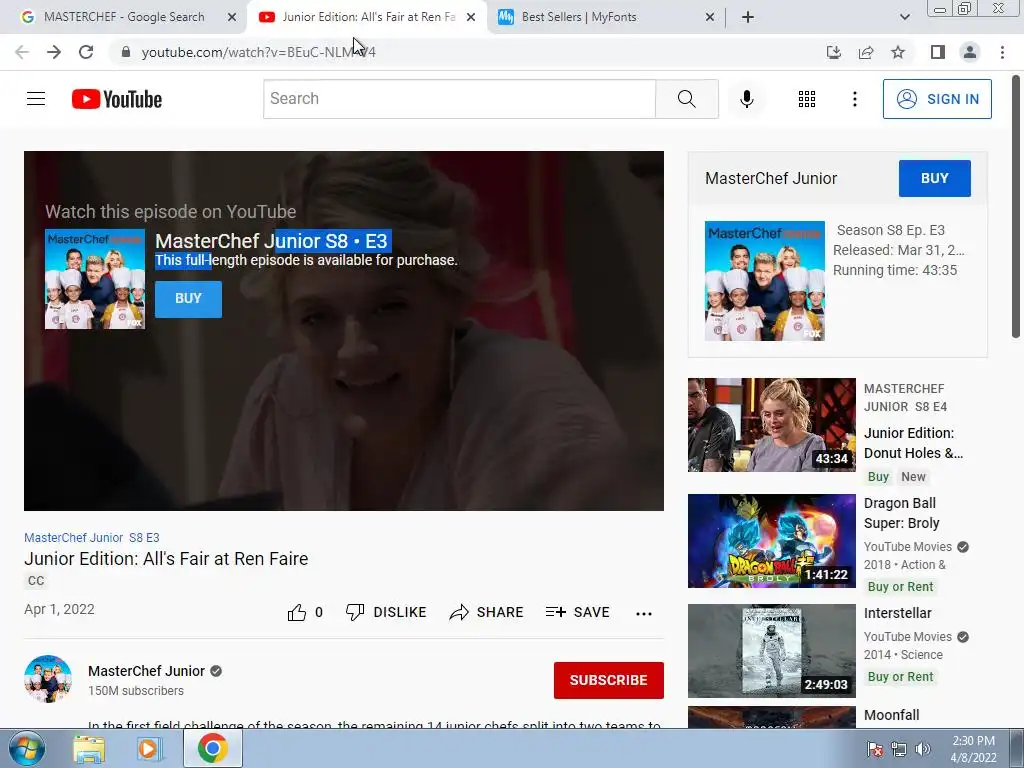
Task: Close the Junior Edition YouTube tab
Action: pyautogui.click(x=471, y=17)
